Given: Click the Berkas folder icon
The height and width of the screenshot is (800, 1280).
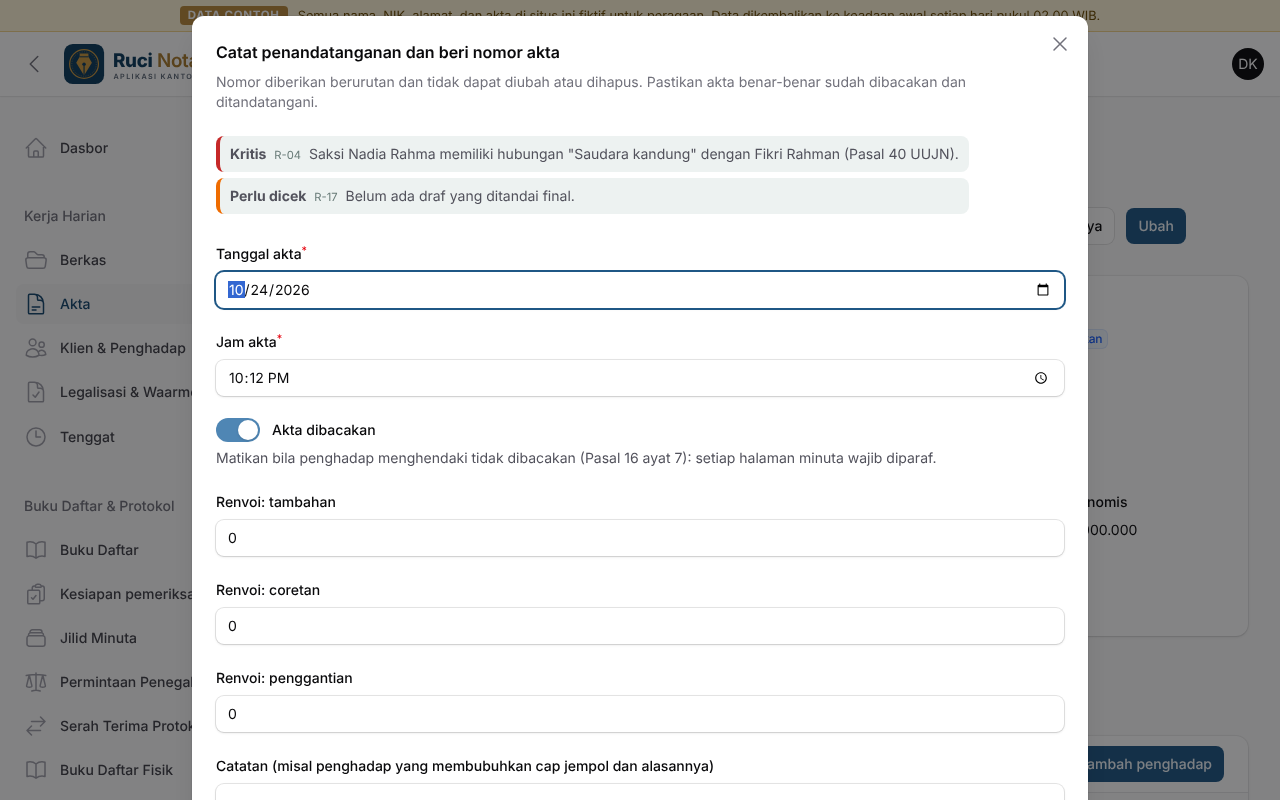Looking at the screenshot, I should pyautogui.click(x=36, y=260).
